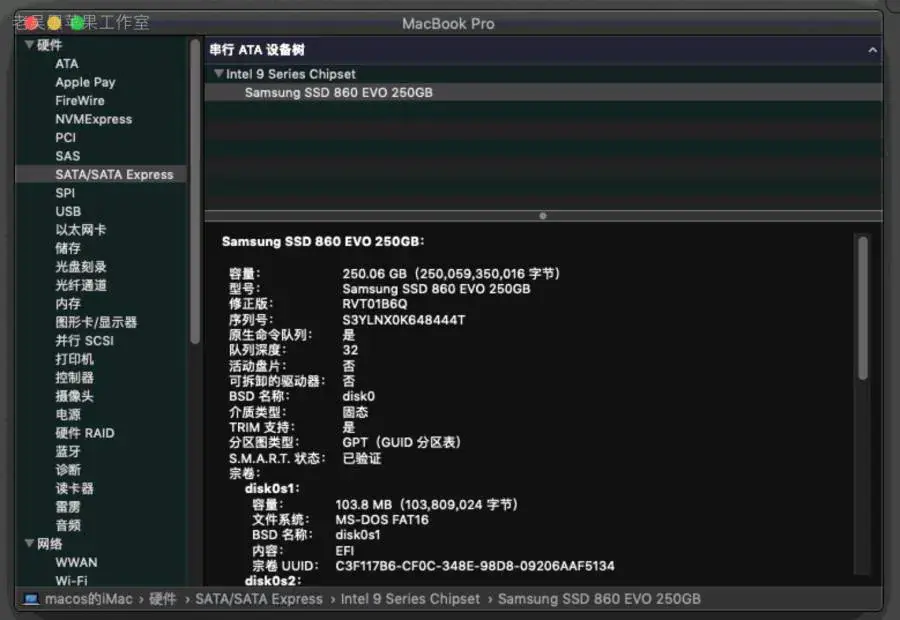Select the PCI sidebar item
900x620 pixels.
65,137
